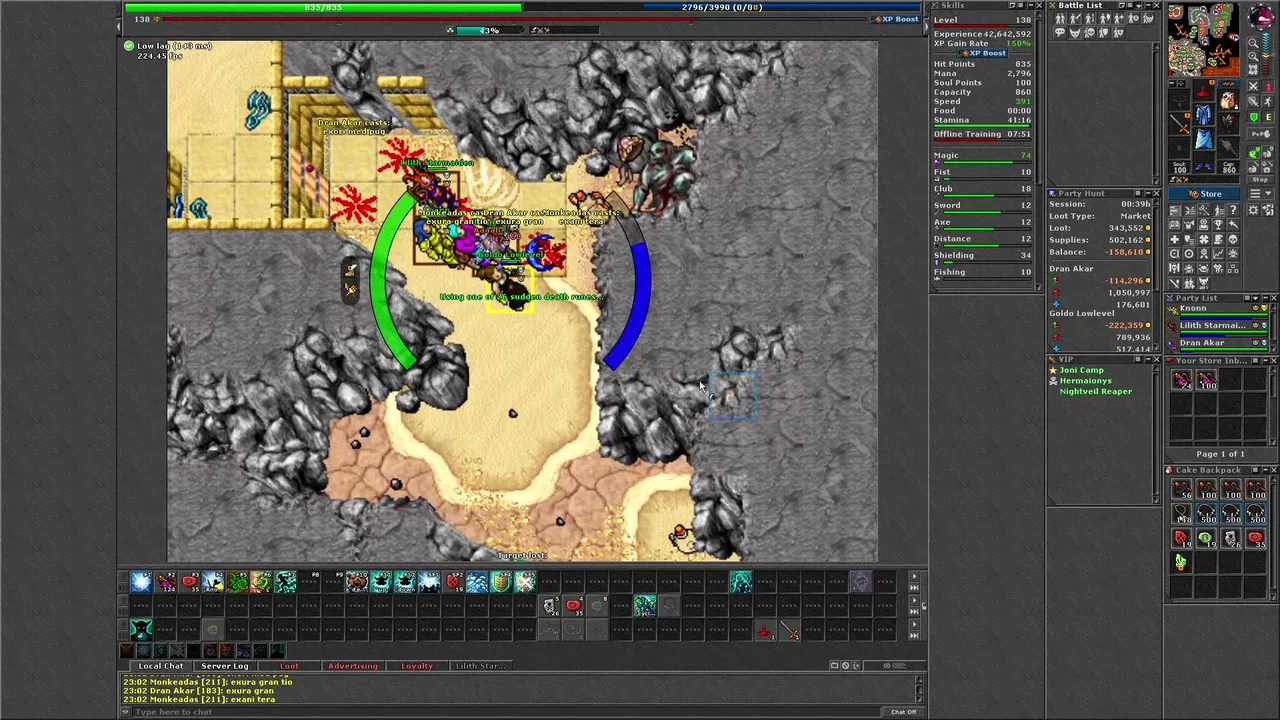Click the Stop button under combat controls
The image size is (1280, 720).
coord(1260,180)
